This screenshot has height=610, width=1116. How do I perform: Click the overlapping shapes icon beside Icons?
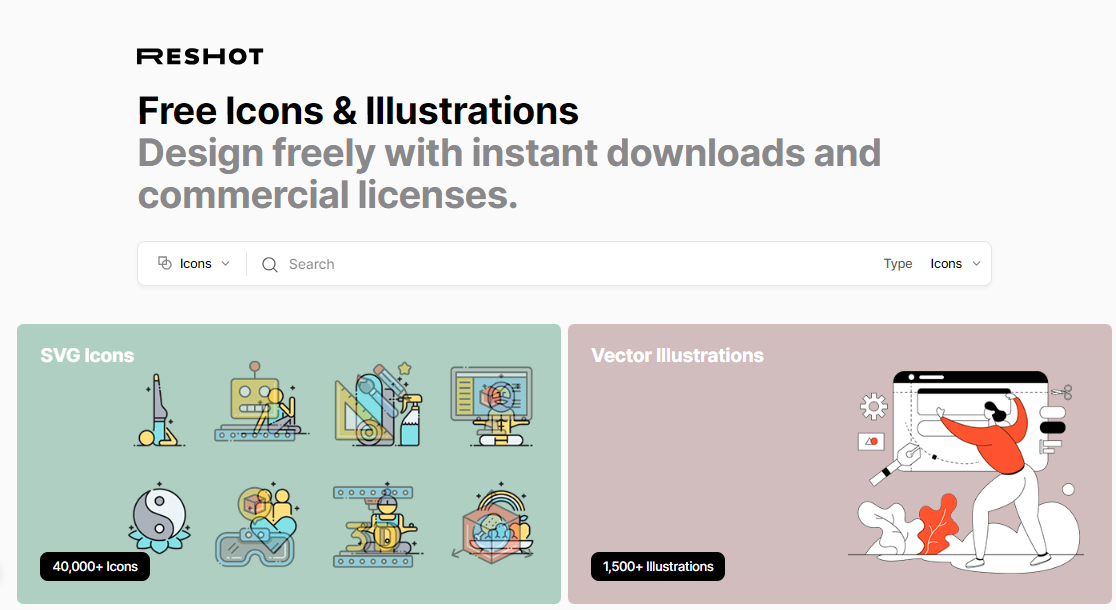pyautogui.click(x=165, y=264)
